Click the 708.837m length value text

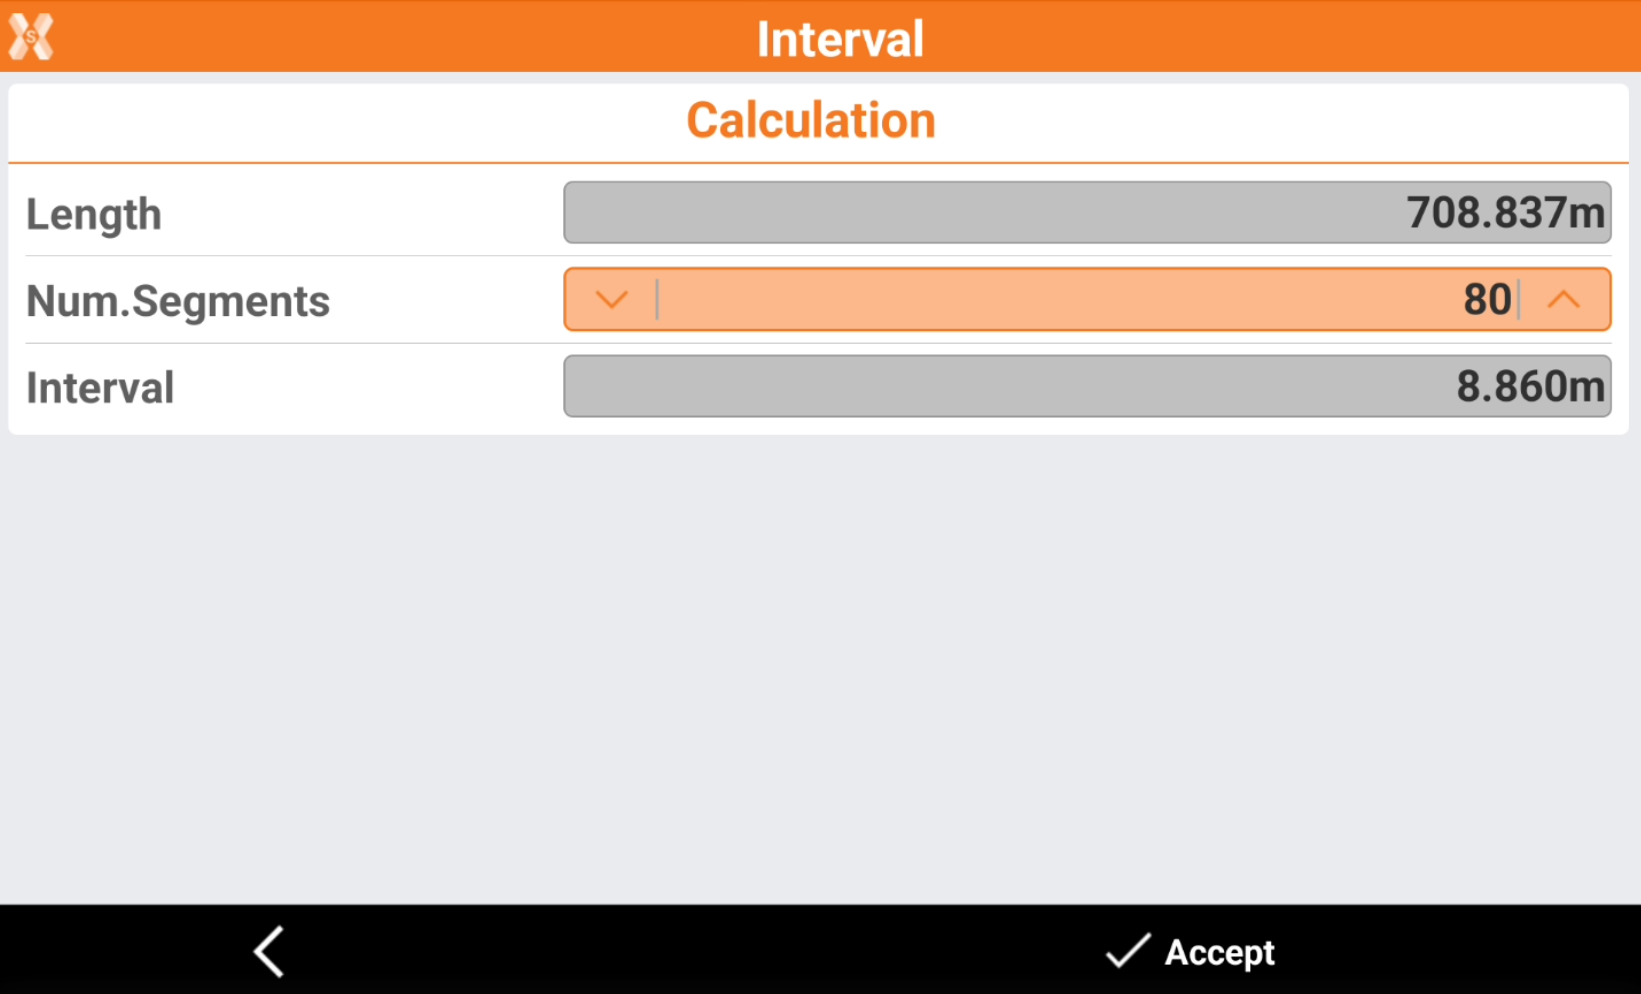pos(1505,212)
